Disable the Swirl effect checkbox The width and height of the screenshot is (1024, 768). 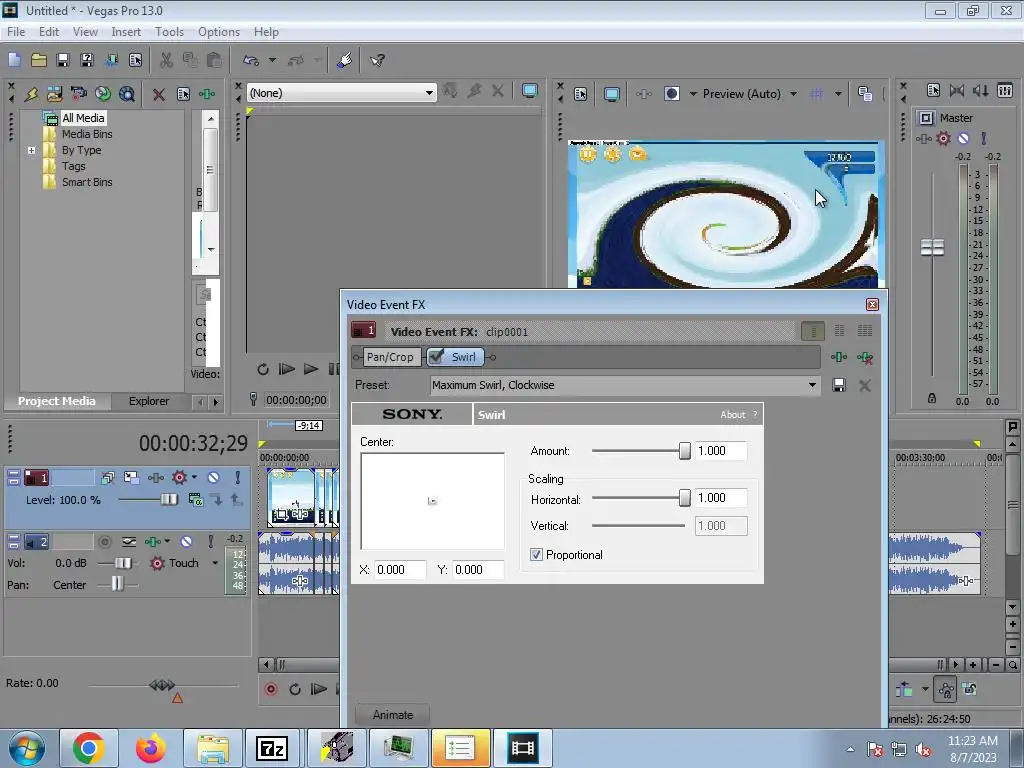(x=436, y=357)
